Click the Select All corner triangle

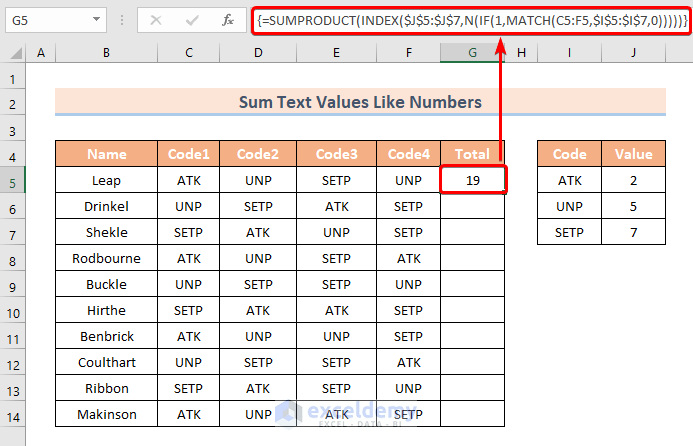pyautogui.click(x=13, y=54)
